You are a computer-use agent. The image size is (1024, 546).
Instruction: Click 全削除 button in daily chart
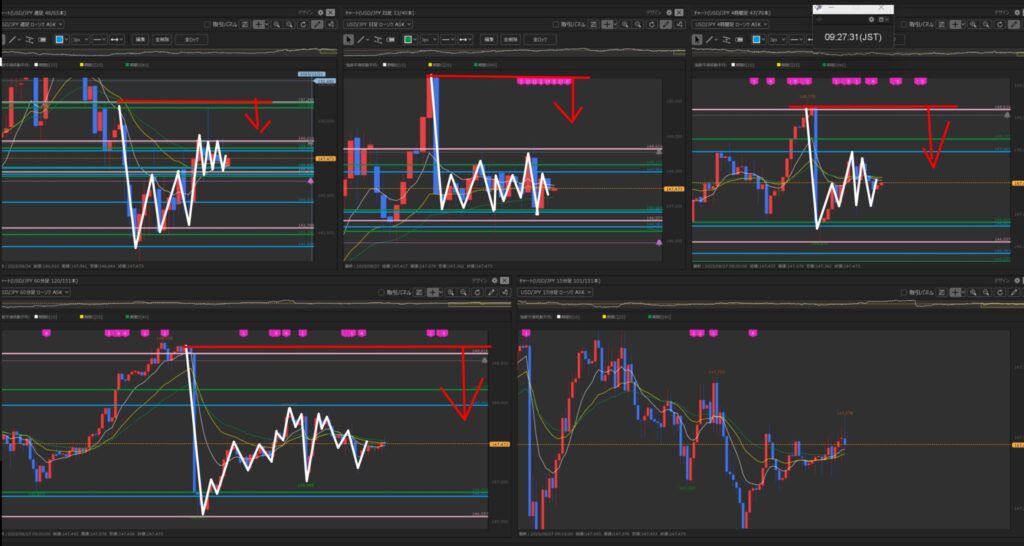coord(511,39)
